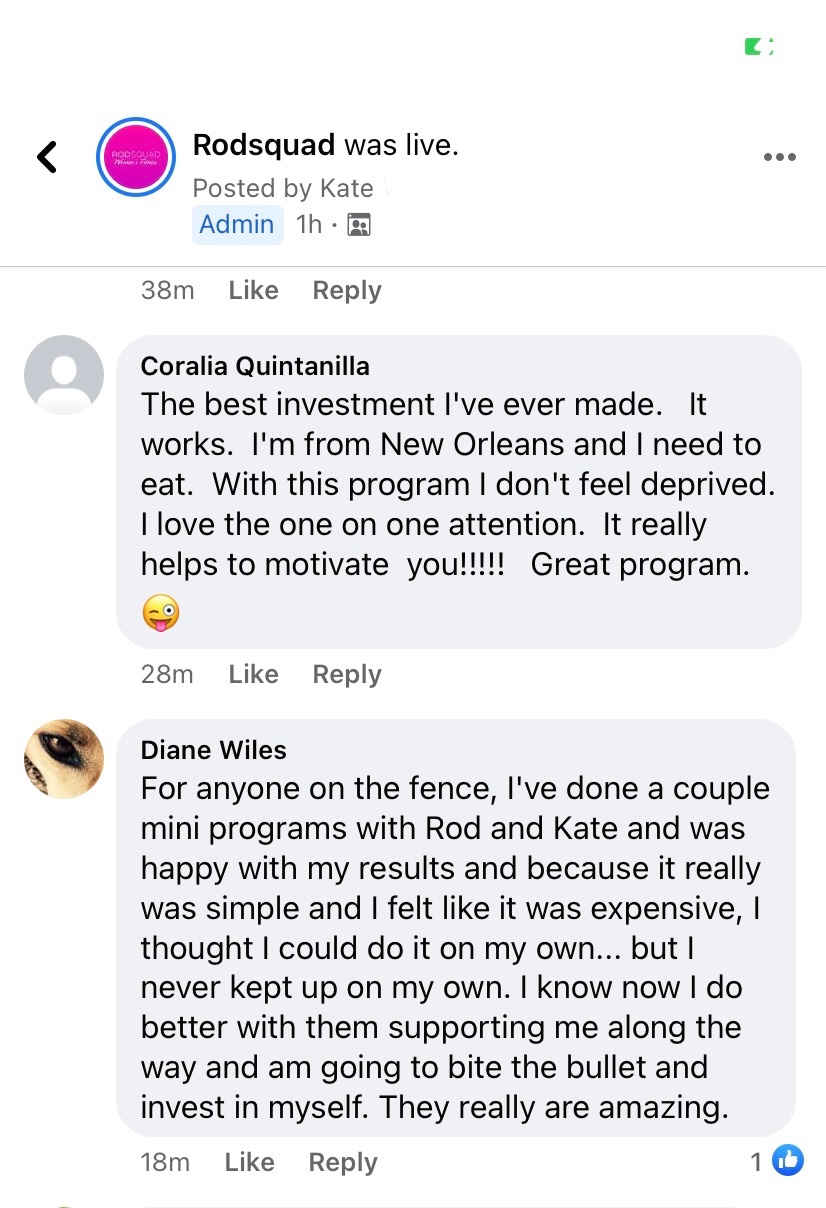826x1208 pixels.
Task: Tap the battery indicator in status bar
Action: (759, 46)
